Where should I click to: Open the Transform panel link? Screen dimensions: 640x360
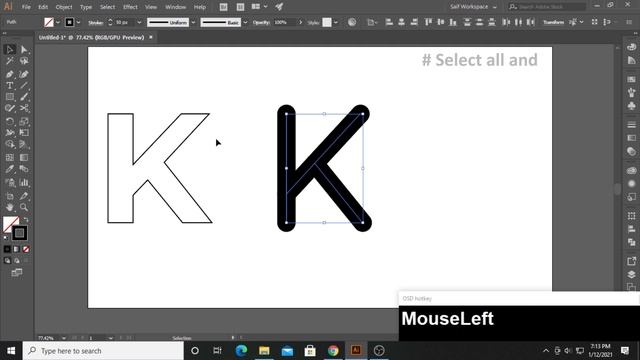point(553,22)
